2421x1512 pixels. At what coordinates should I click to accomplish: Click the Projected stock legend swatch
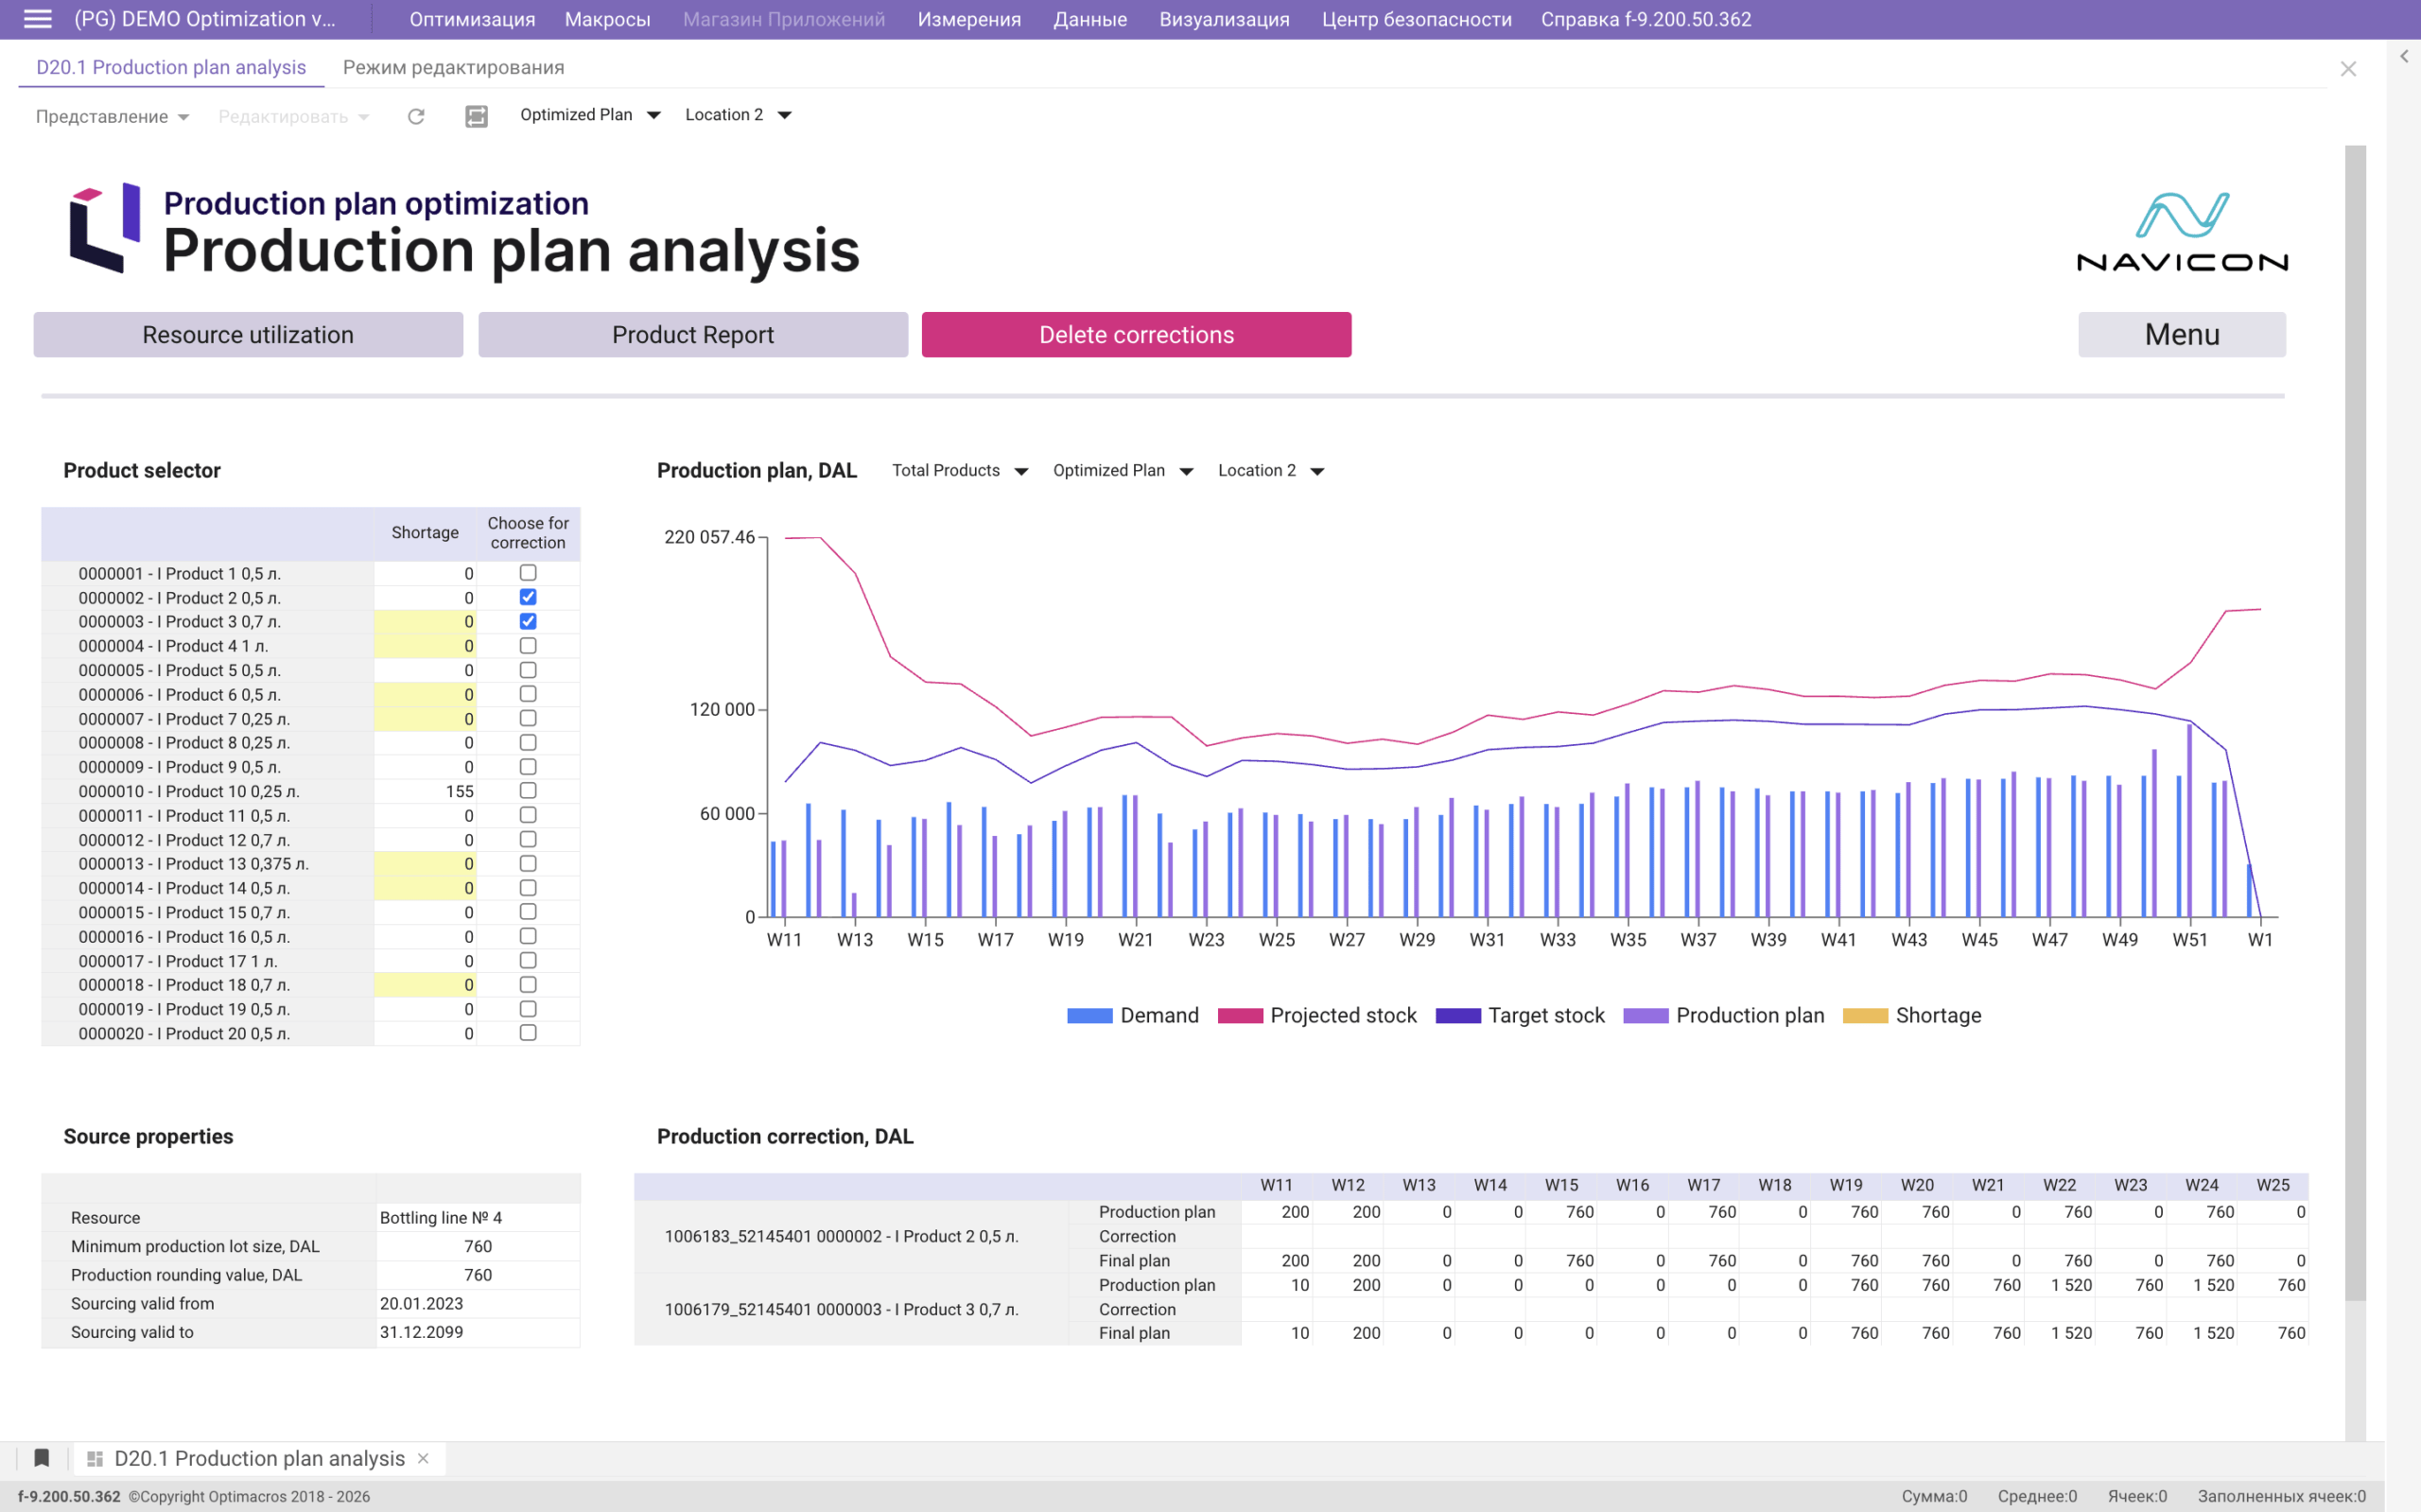click(1240, 1016)
